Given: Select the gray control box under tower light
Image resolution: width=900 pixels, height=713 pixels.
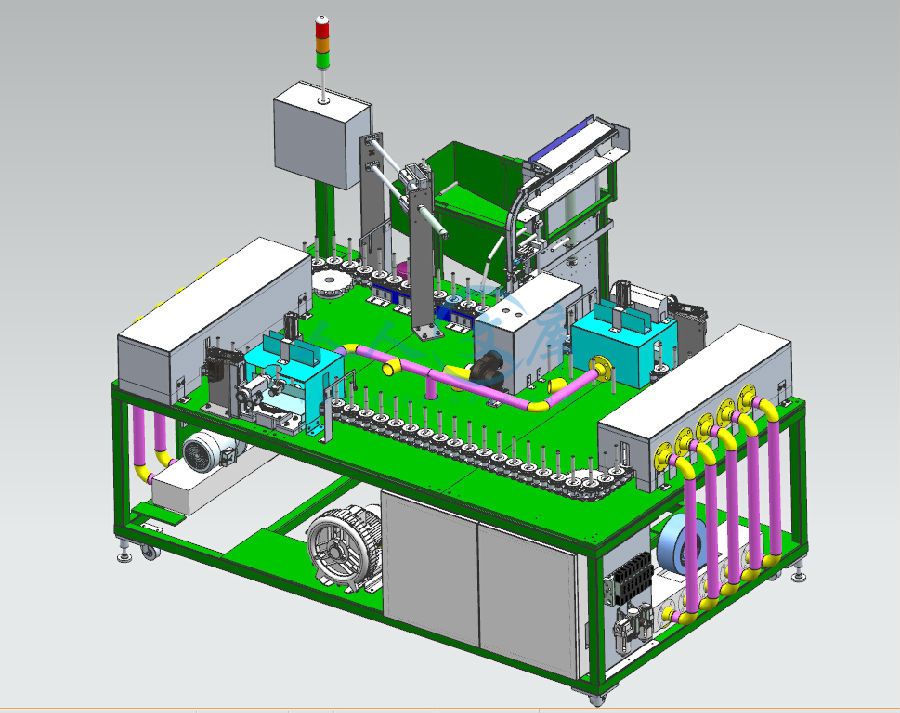Looking at the screenshot, I should click(x=320, y=135).
